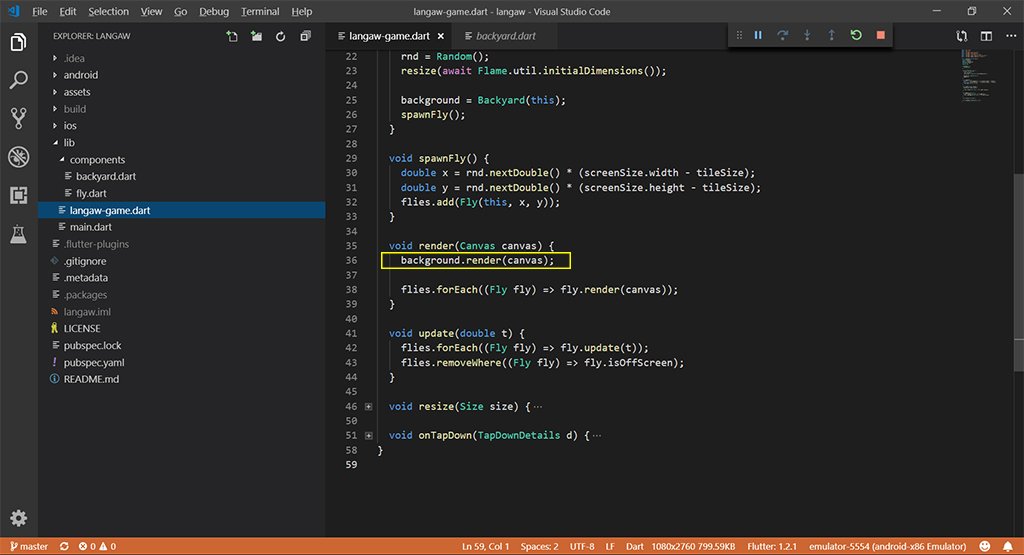This screenshot has height=555, width=1024.
Task: Split the editor to the right
Action: (986, 36)
